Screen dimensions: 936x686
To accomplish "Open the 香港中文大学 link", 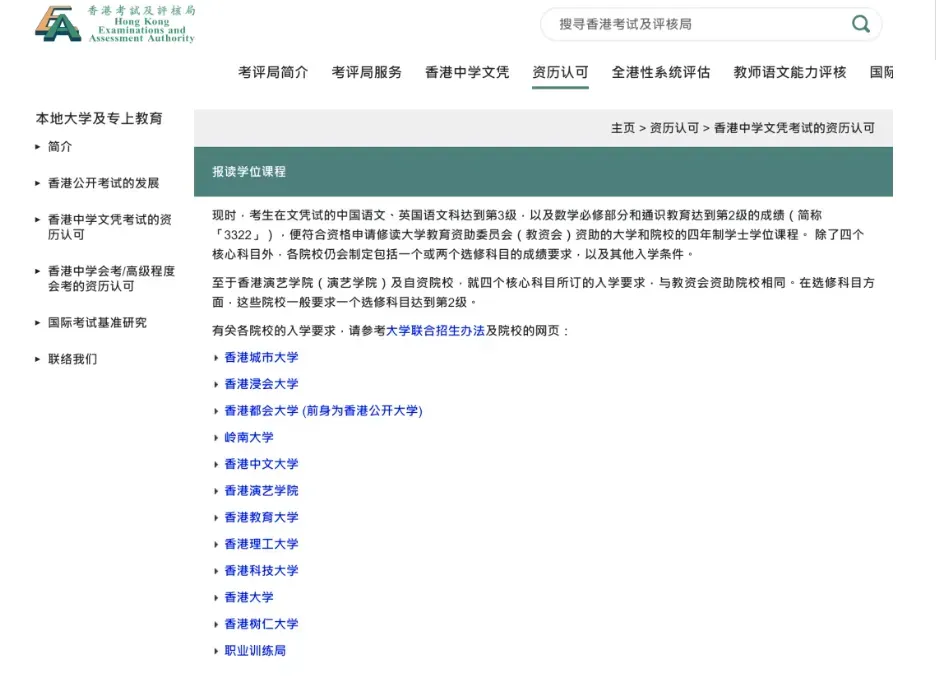I will 261,464.
